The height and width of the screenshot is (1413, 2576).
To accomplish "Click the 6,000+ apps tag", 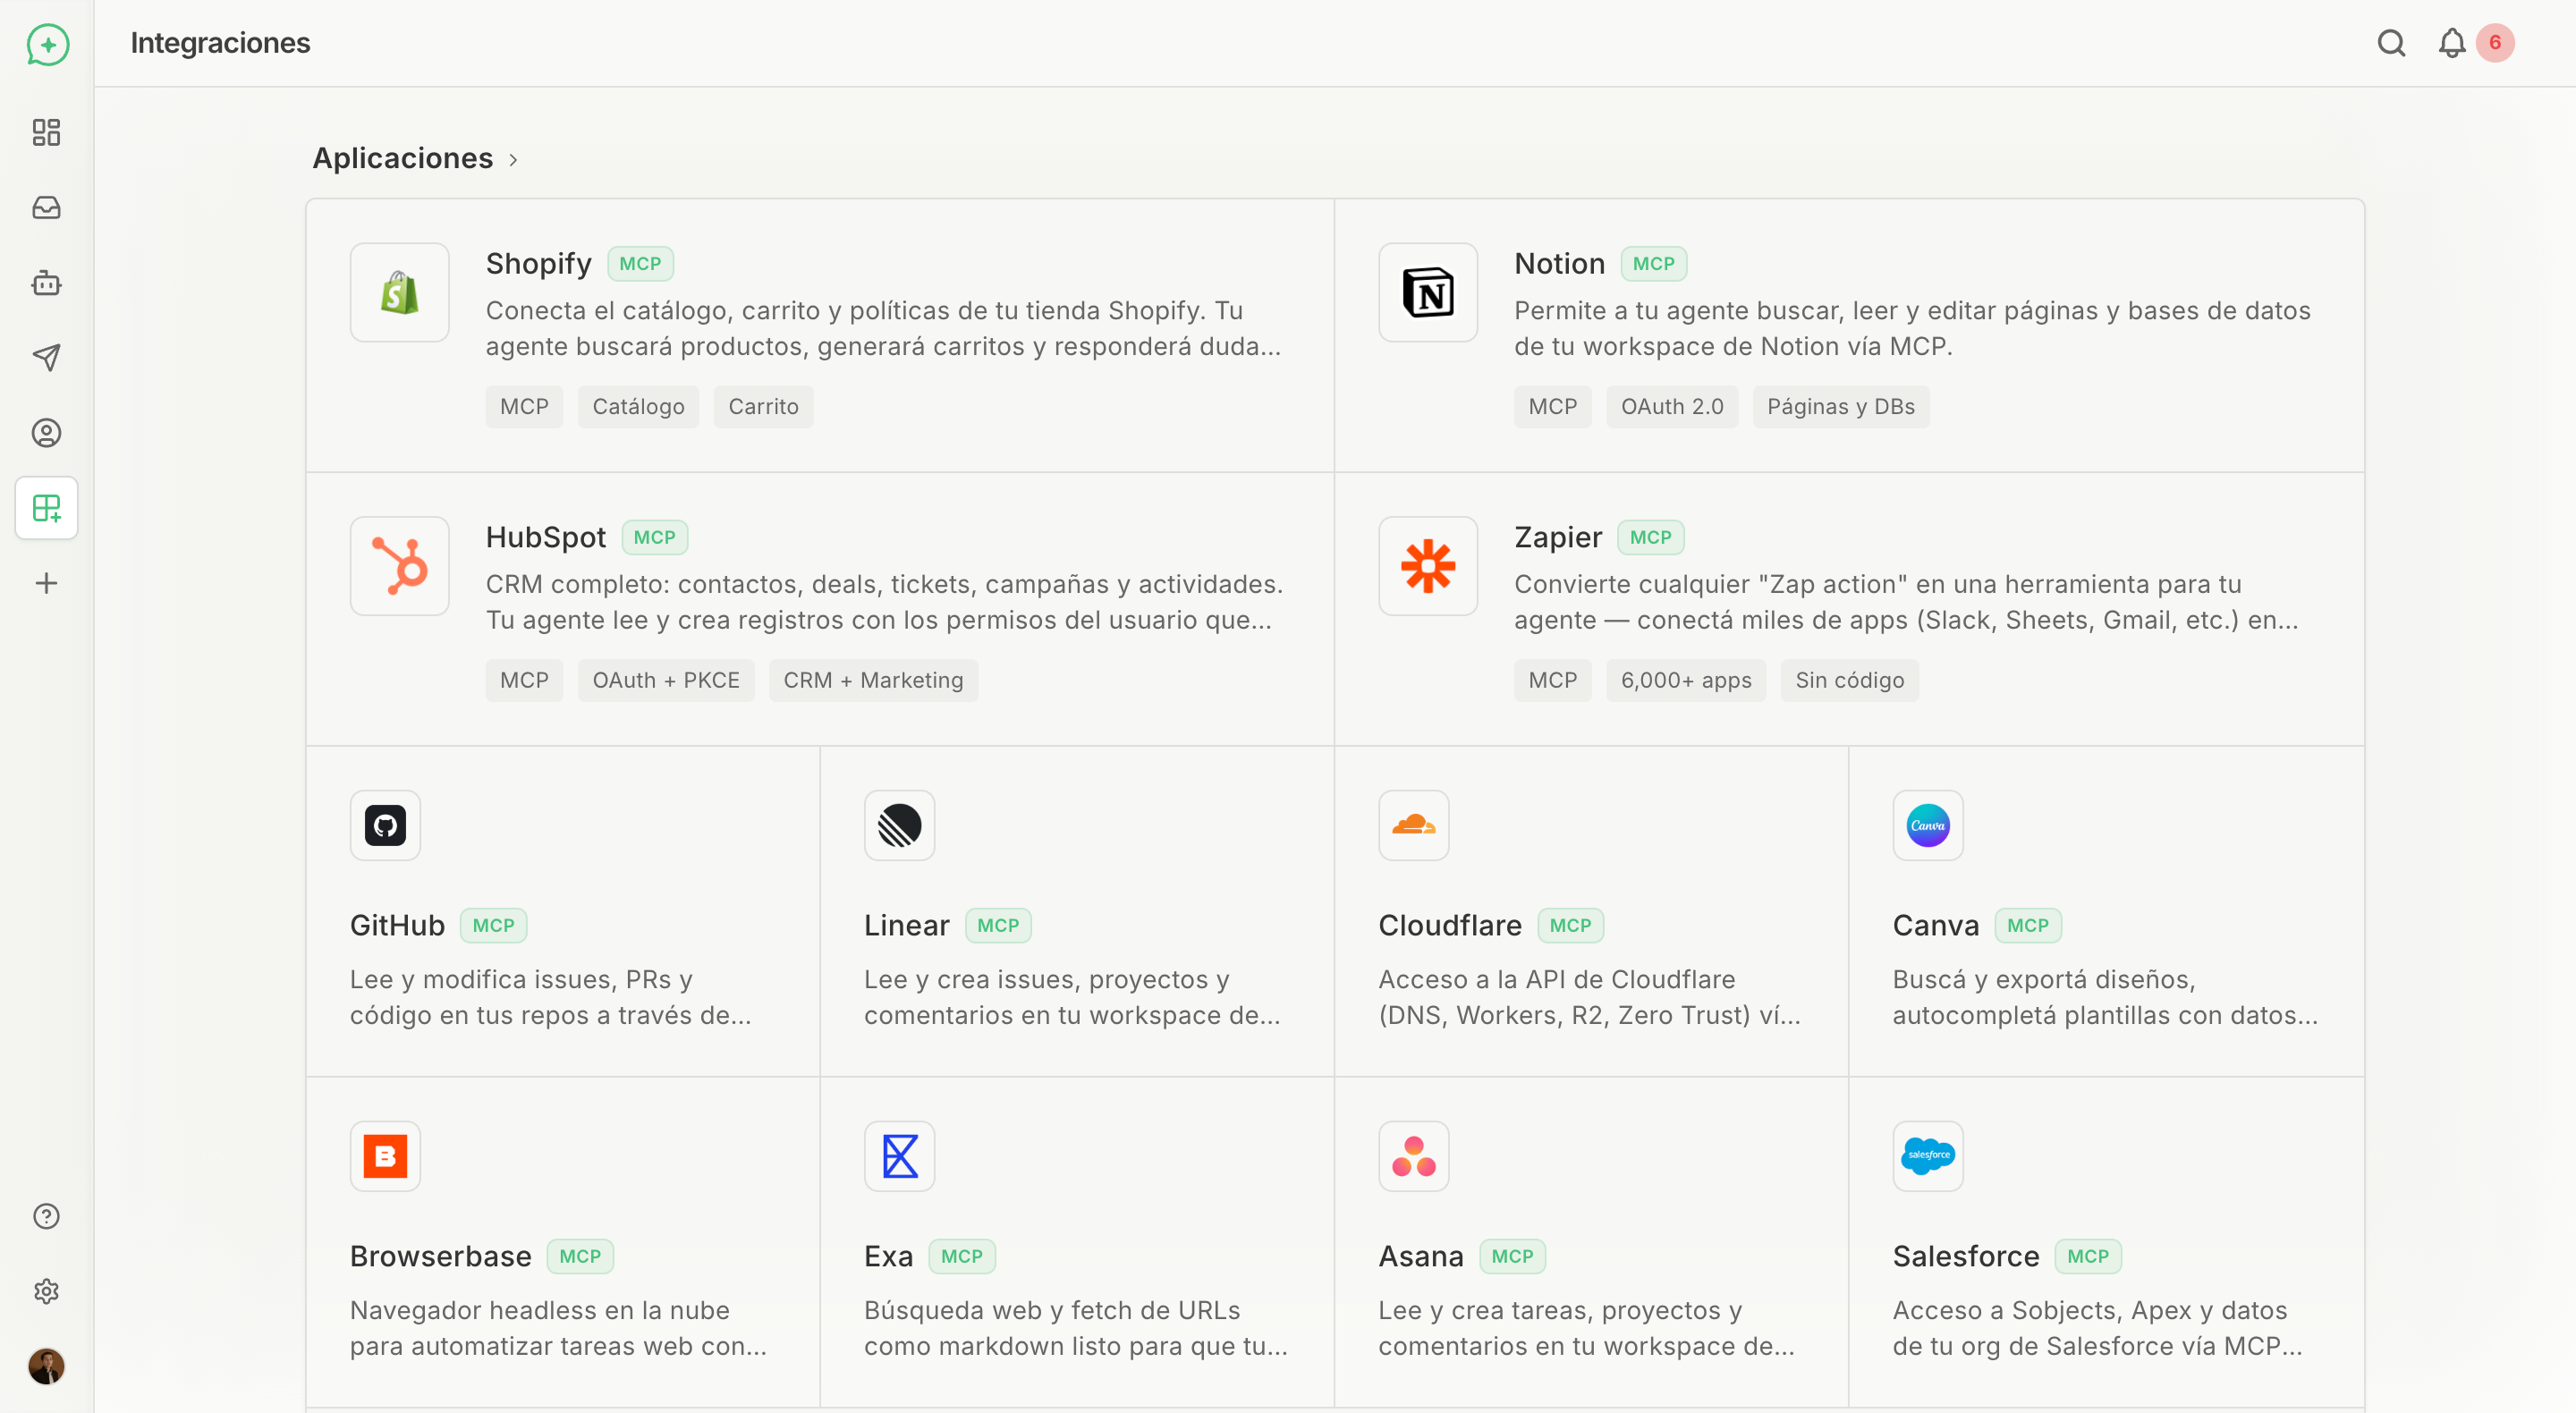I will coord(1685,681).
